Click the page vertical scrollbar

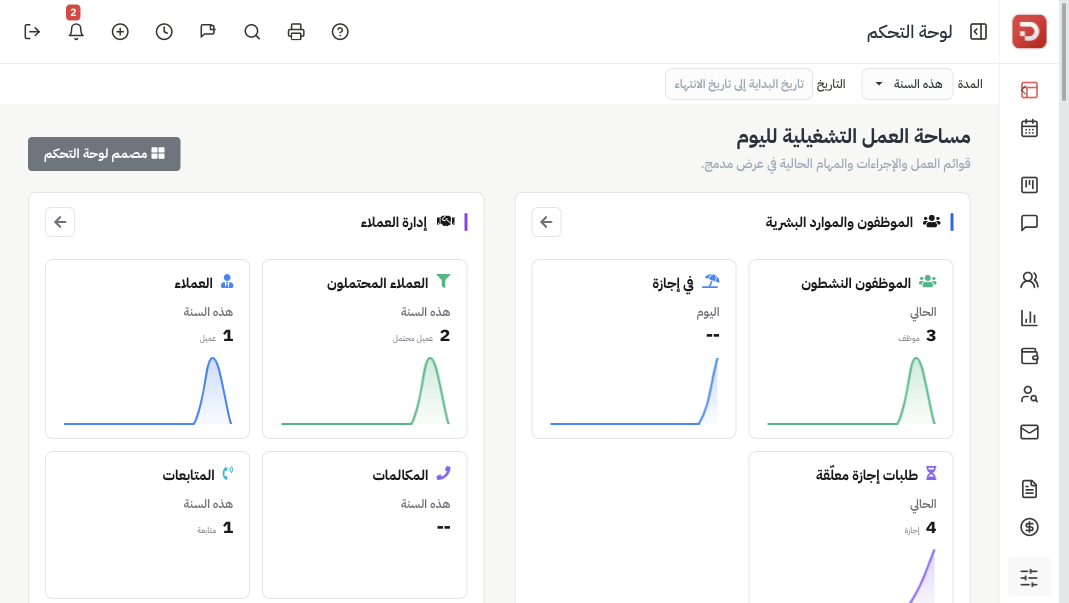point(1064,51)
